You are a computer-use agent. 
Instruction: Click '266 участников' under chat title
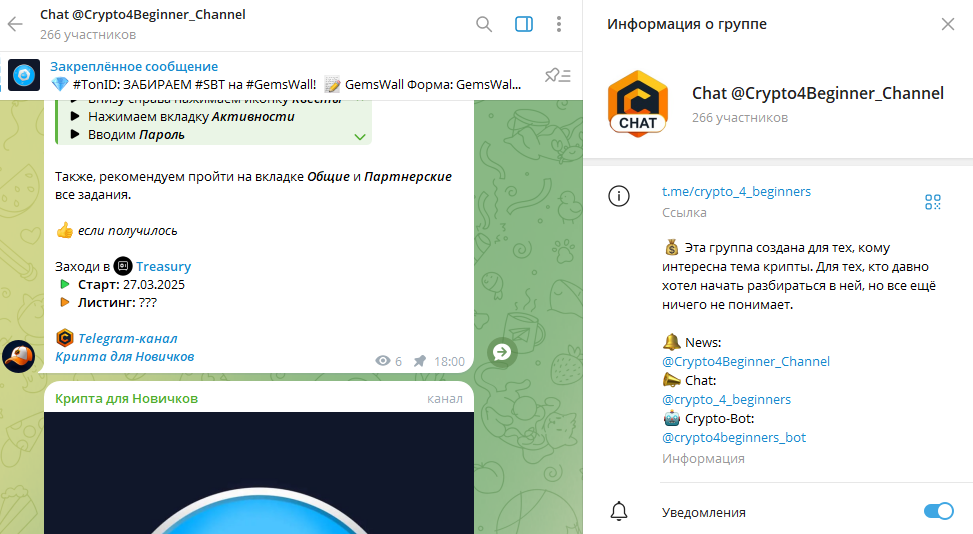click(x=88, y=35)
